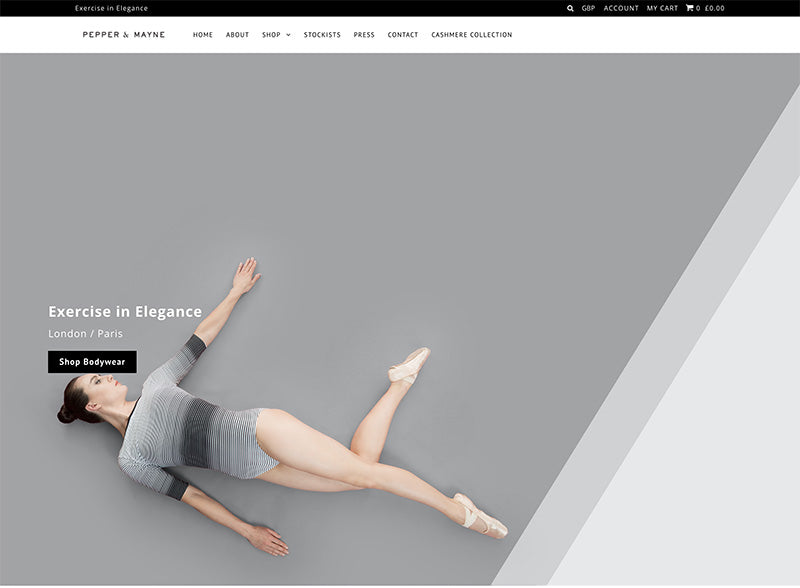
Task: Click the search magnifier icon
Action: coord(570,8)
